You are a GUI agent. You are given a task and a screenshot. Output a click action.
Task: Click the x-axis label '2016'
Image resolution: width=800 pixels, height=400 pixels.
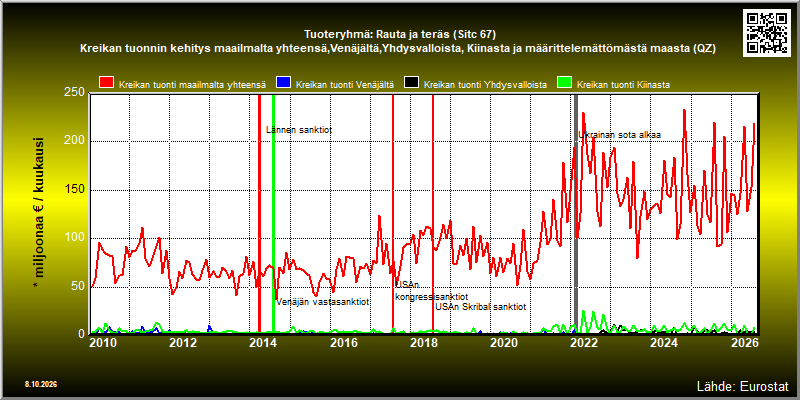tap(343, 342)
